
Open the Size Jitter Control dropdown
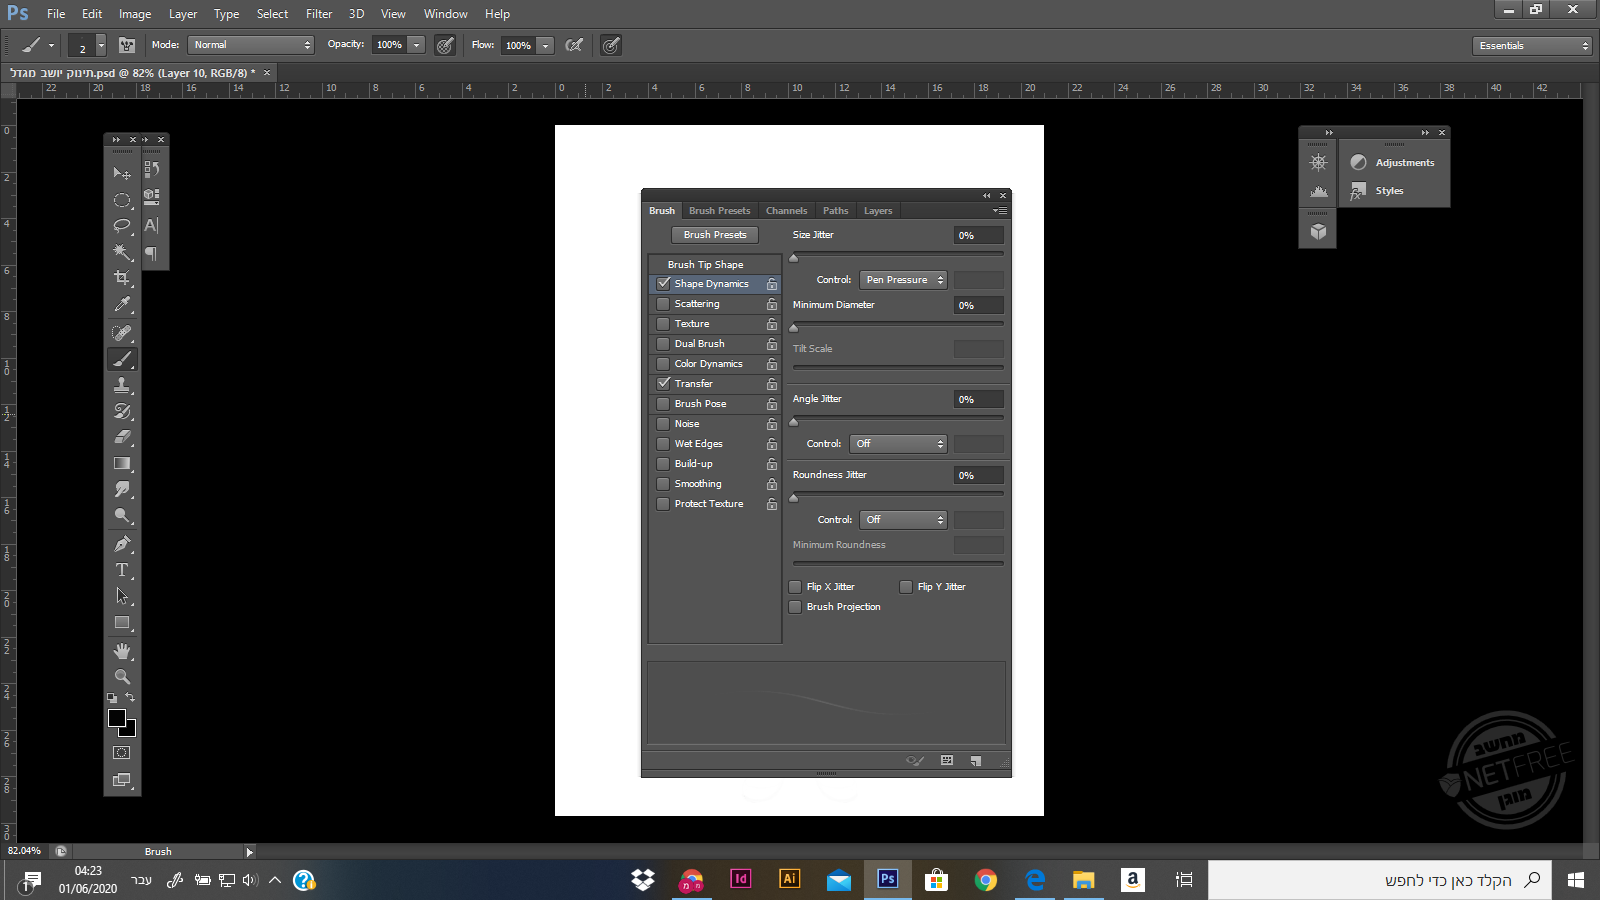pos(903,280)
